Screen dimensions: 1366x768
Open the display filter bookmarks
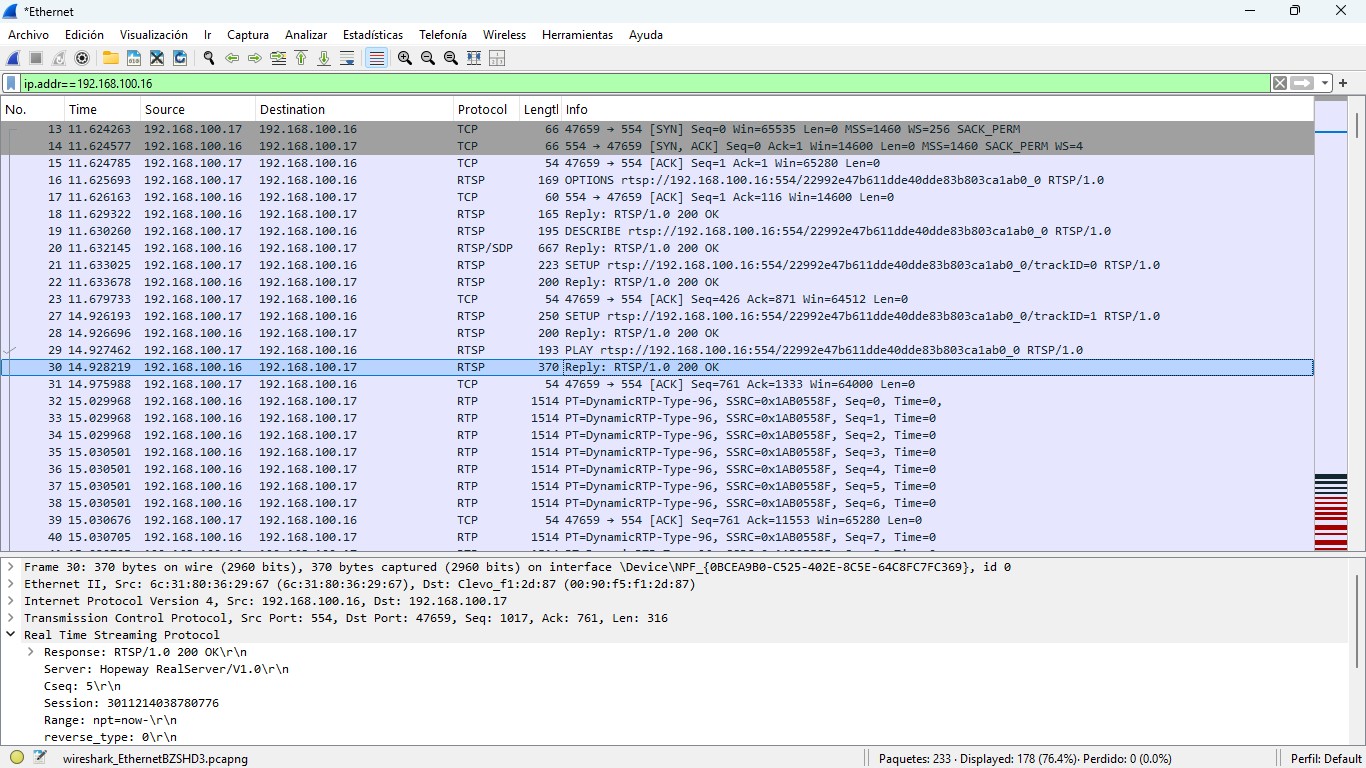(x=11, y=83)
